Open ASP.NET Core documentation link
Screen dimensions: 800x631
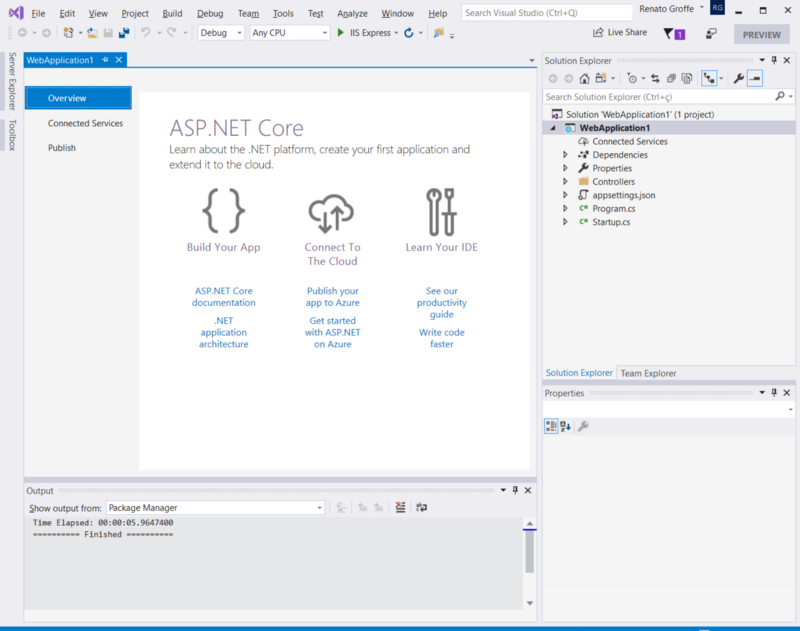pyautogui.click(x=223, y=296)
